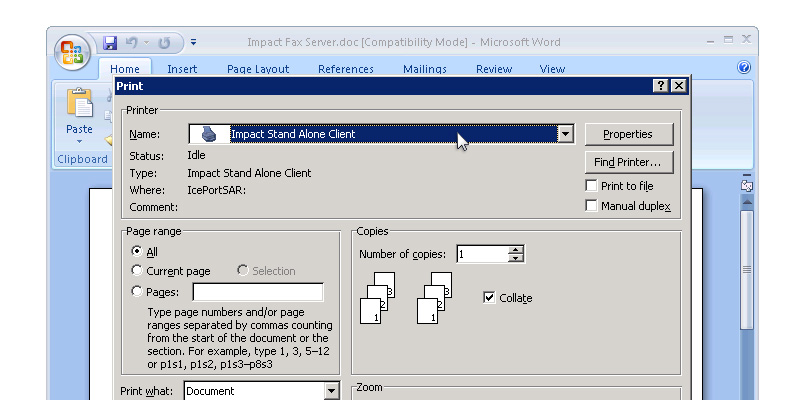Screen dimensions: 800x400
Task: Select the Current page radio button
Action: pyautogui.click(x=137, y=271)
